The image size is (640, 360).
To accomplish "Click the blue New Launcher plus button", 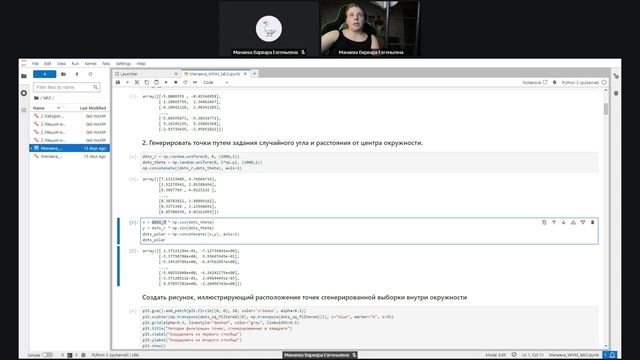I will tap(44, 74).
